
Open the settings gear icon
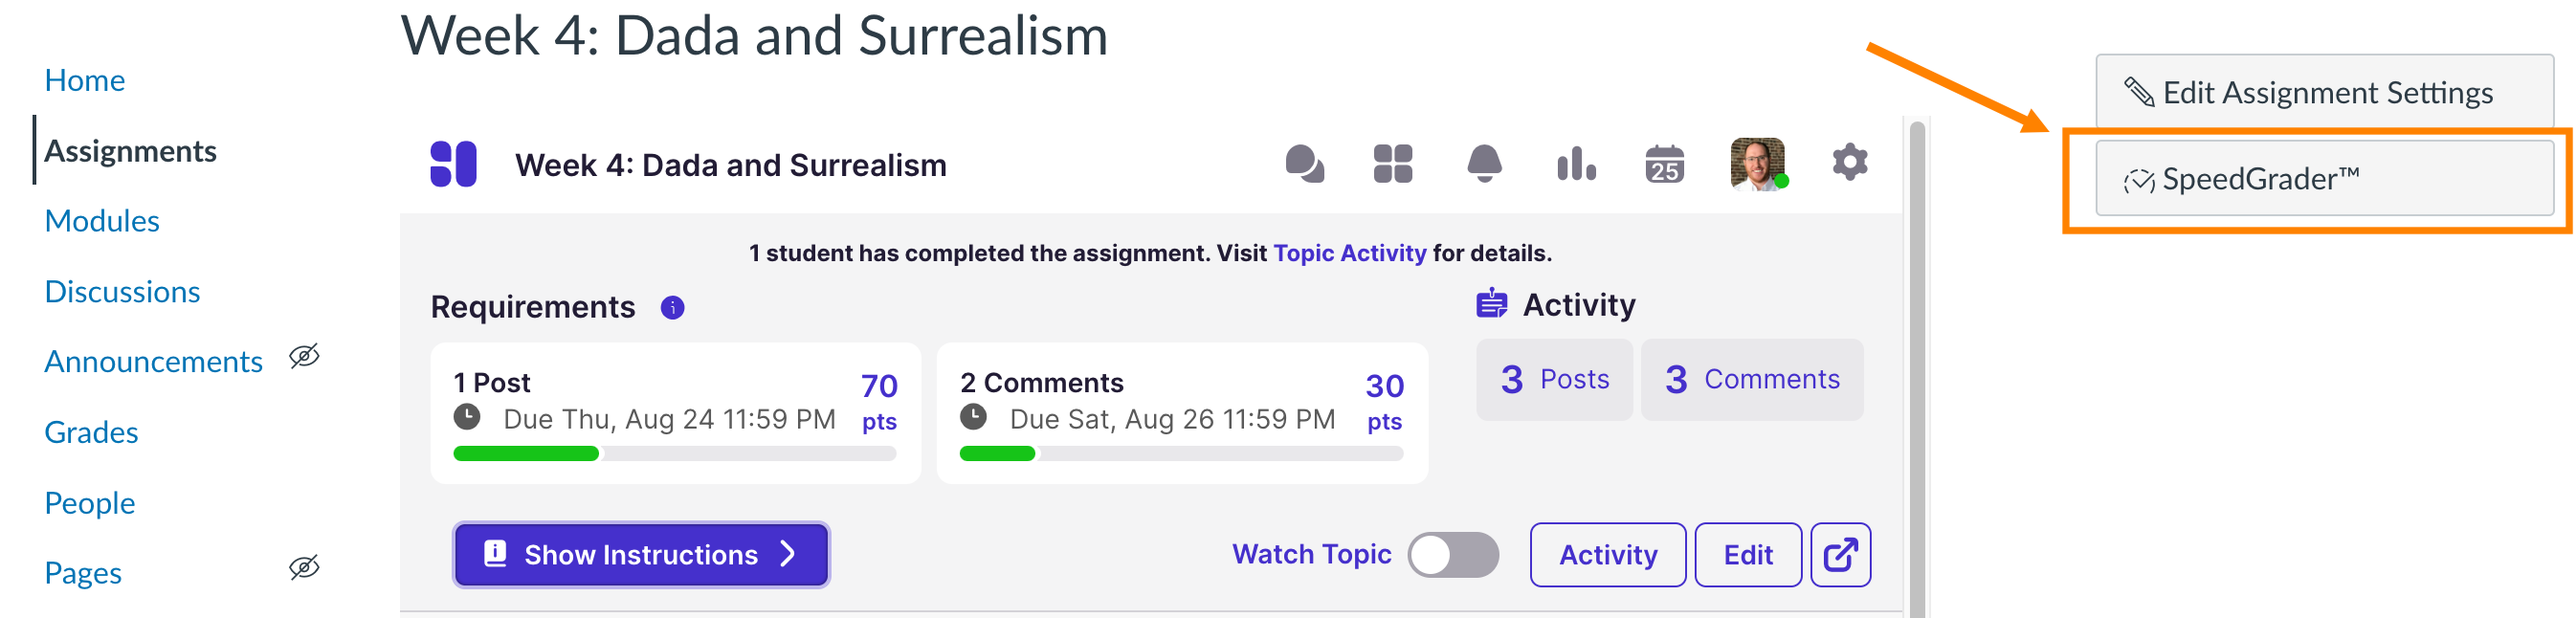click(1849, 162)
